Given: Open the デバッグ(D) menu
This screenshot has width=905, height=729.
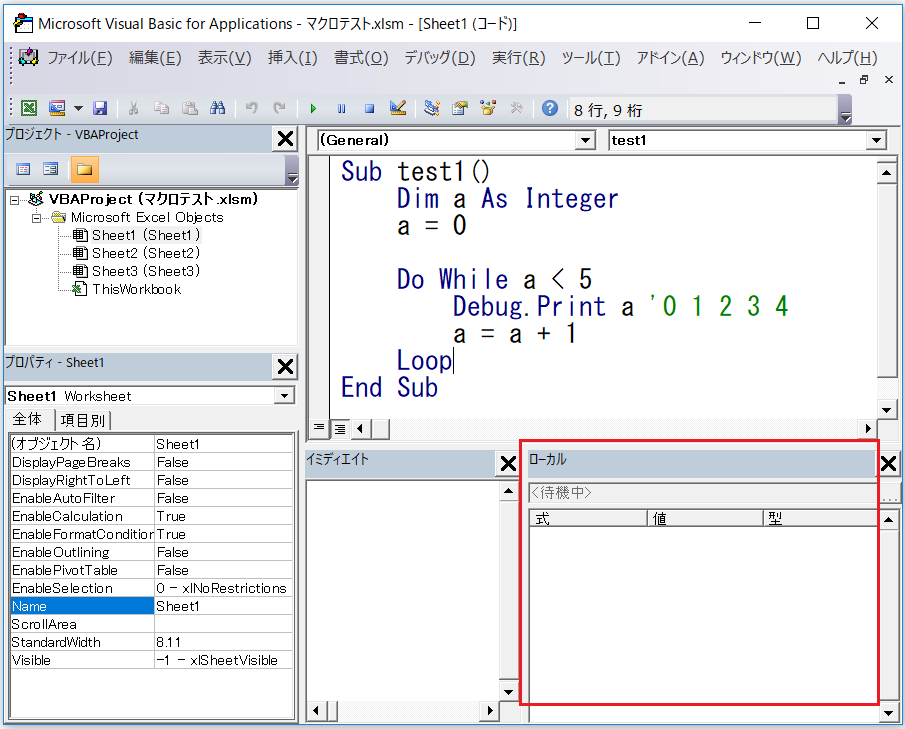Looking at the screenshot, I should point(439,58).
